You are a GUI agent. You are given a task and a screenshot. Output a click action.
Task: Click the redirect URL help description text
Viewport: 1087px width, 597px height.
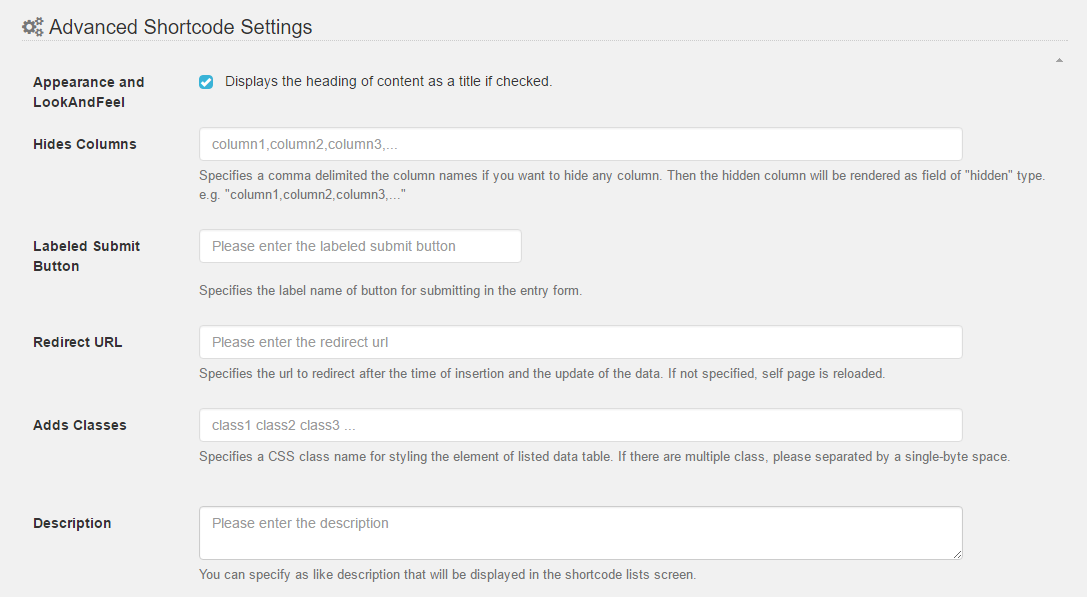(x=542, y=374)
